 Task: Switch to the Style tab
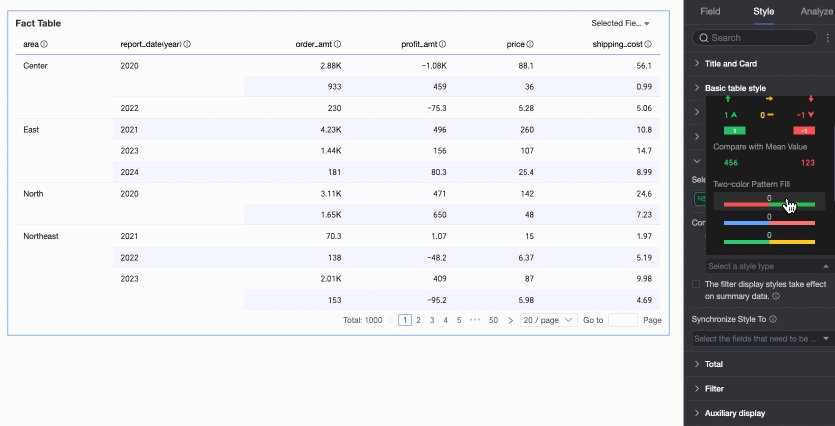764,12
